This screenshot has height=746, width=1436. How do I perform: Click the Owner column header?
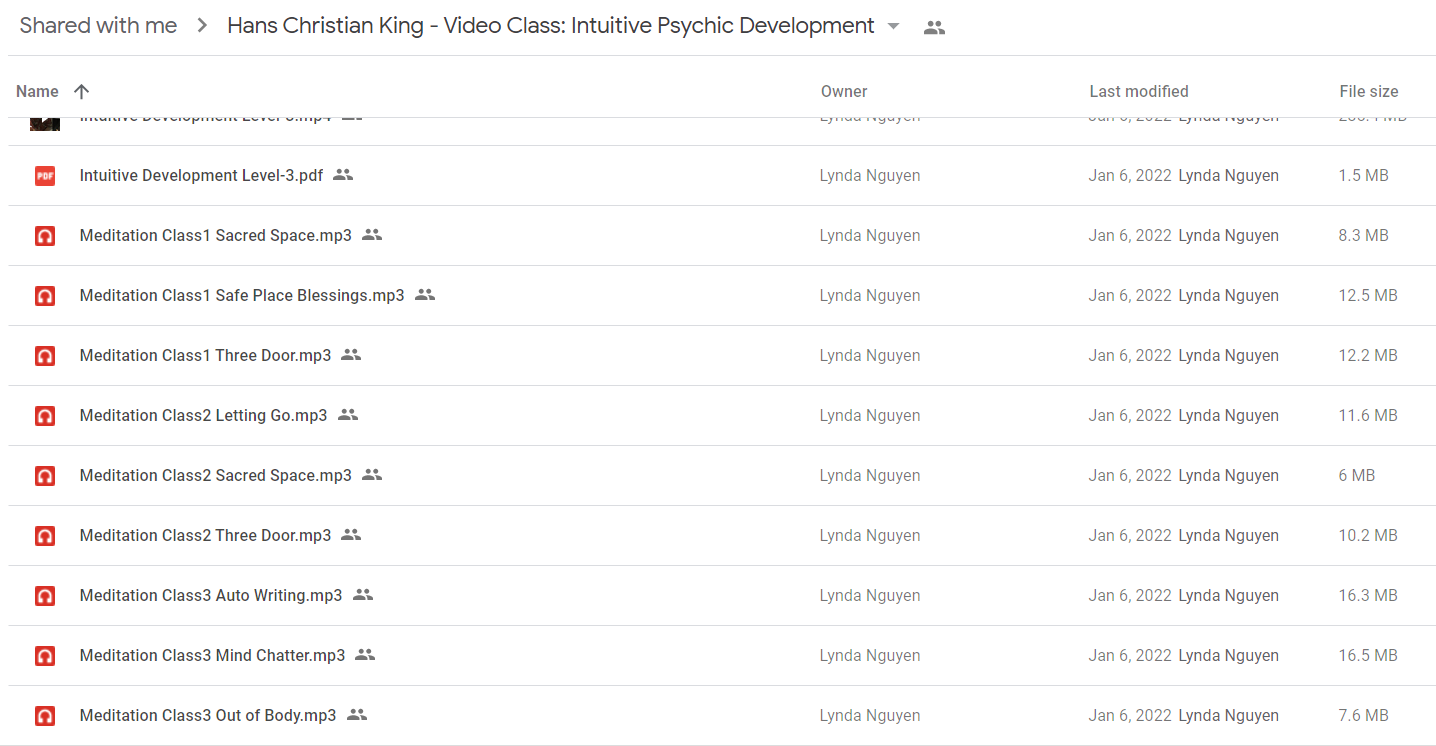(x=844, y=91)
